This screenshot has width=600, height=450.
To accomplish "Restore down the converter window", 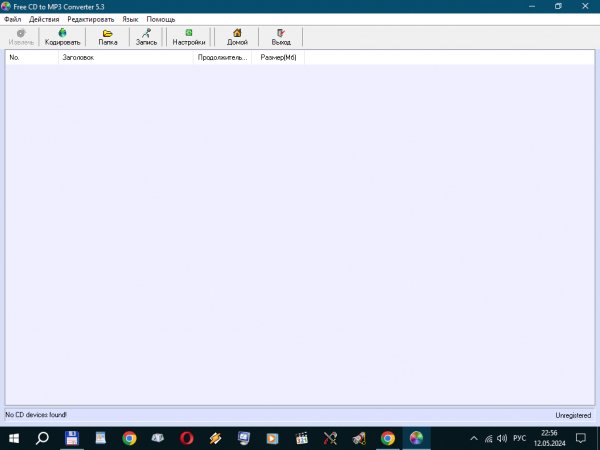I will [558, 6].
